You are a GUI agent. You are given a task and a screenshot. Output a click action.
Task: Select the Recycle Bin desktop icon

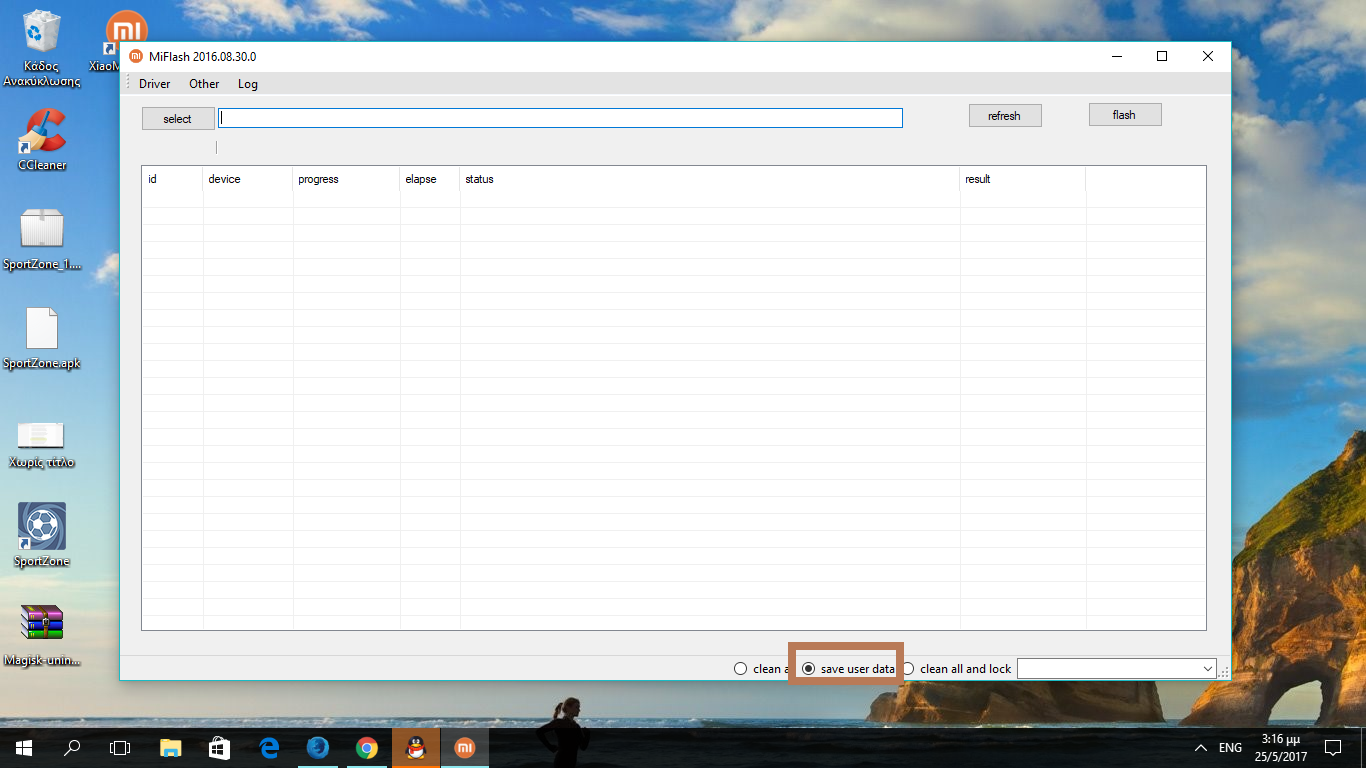point(42,34)
